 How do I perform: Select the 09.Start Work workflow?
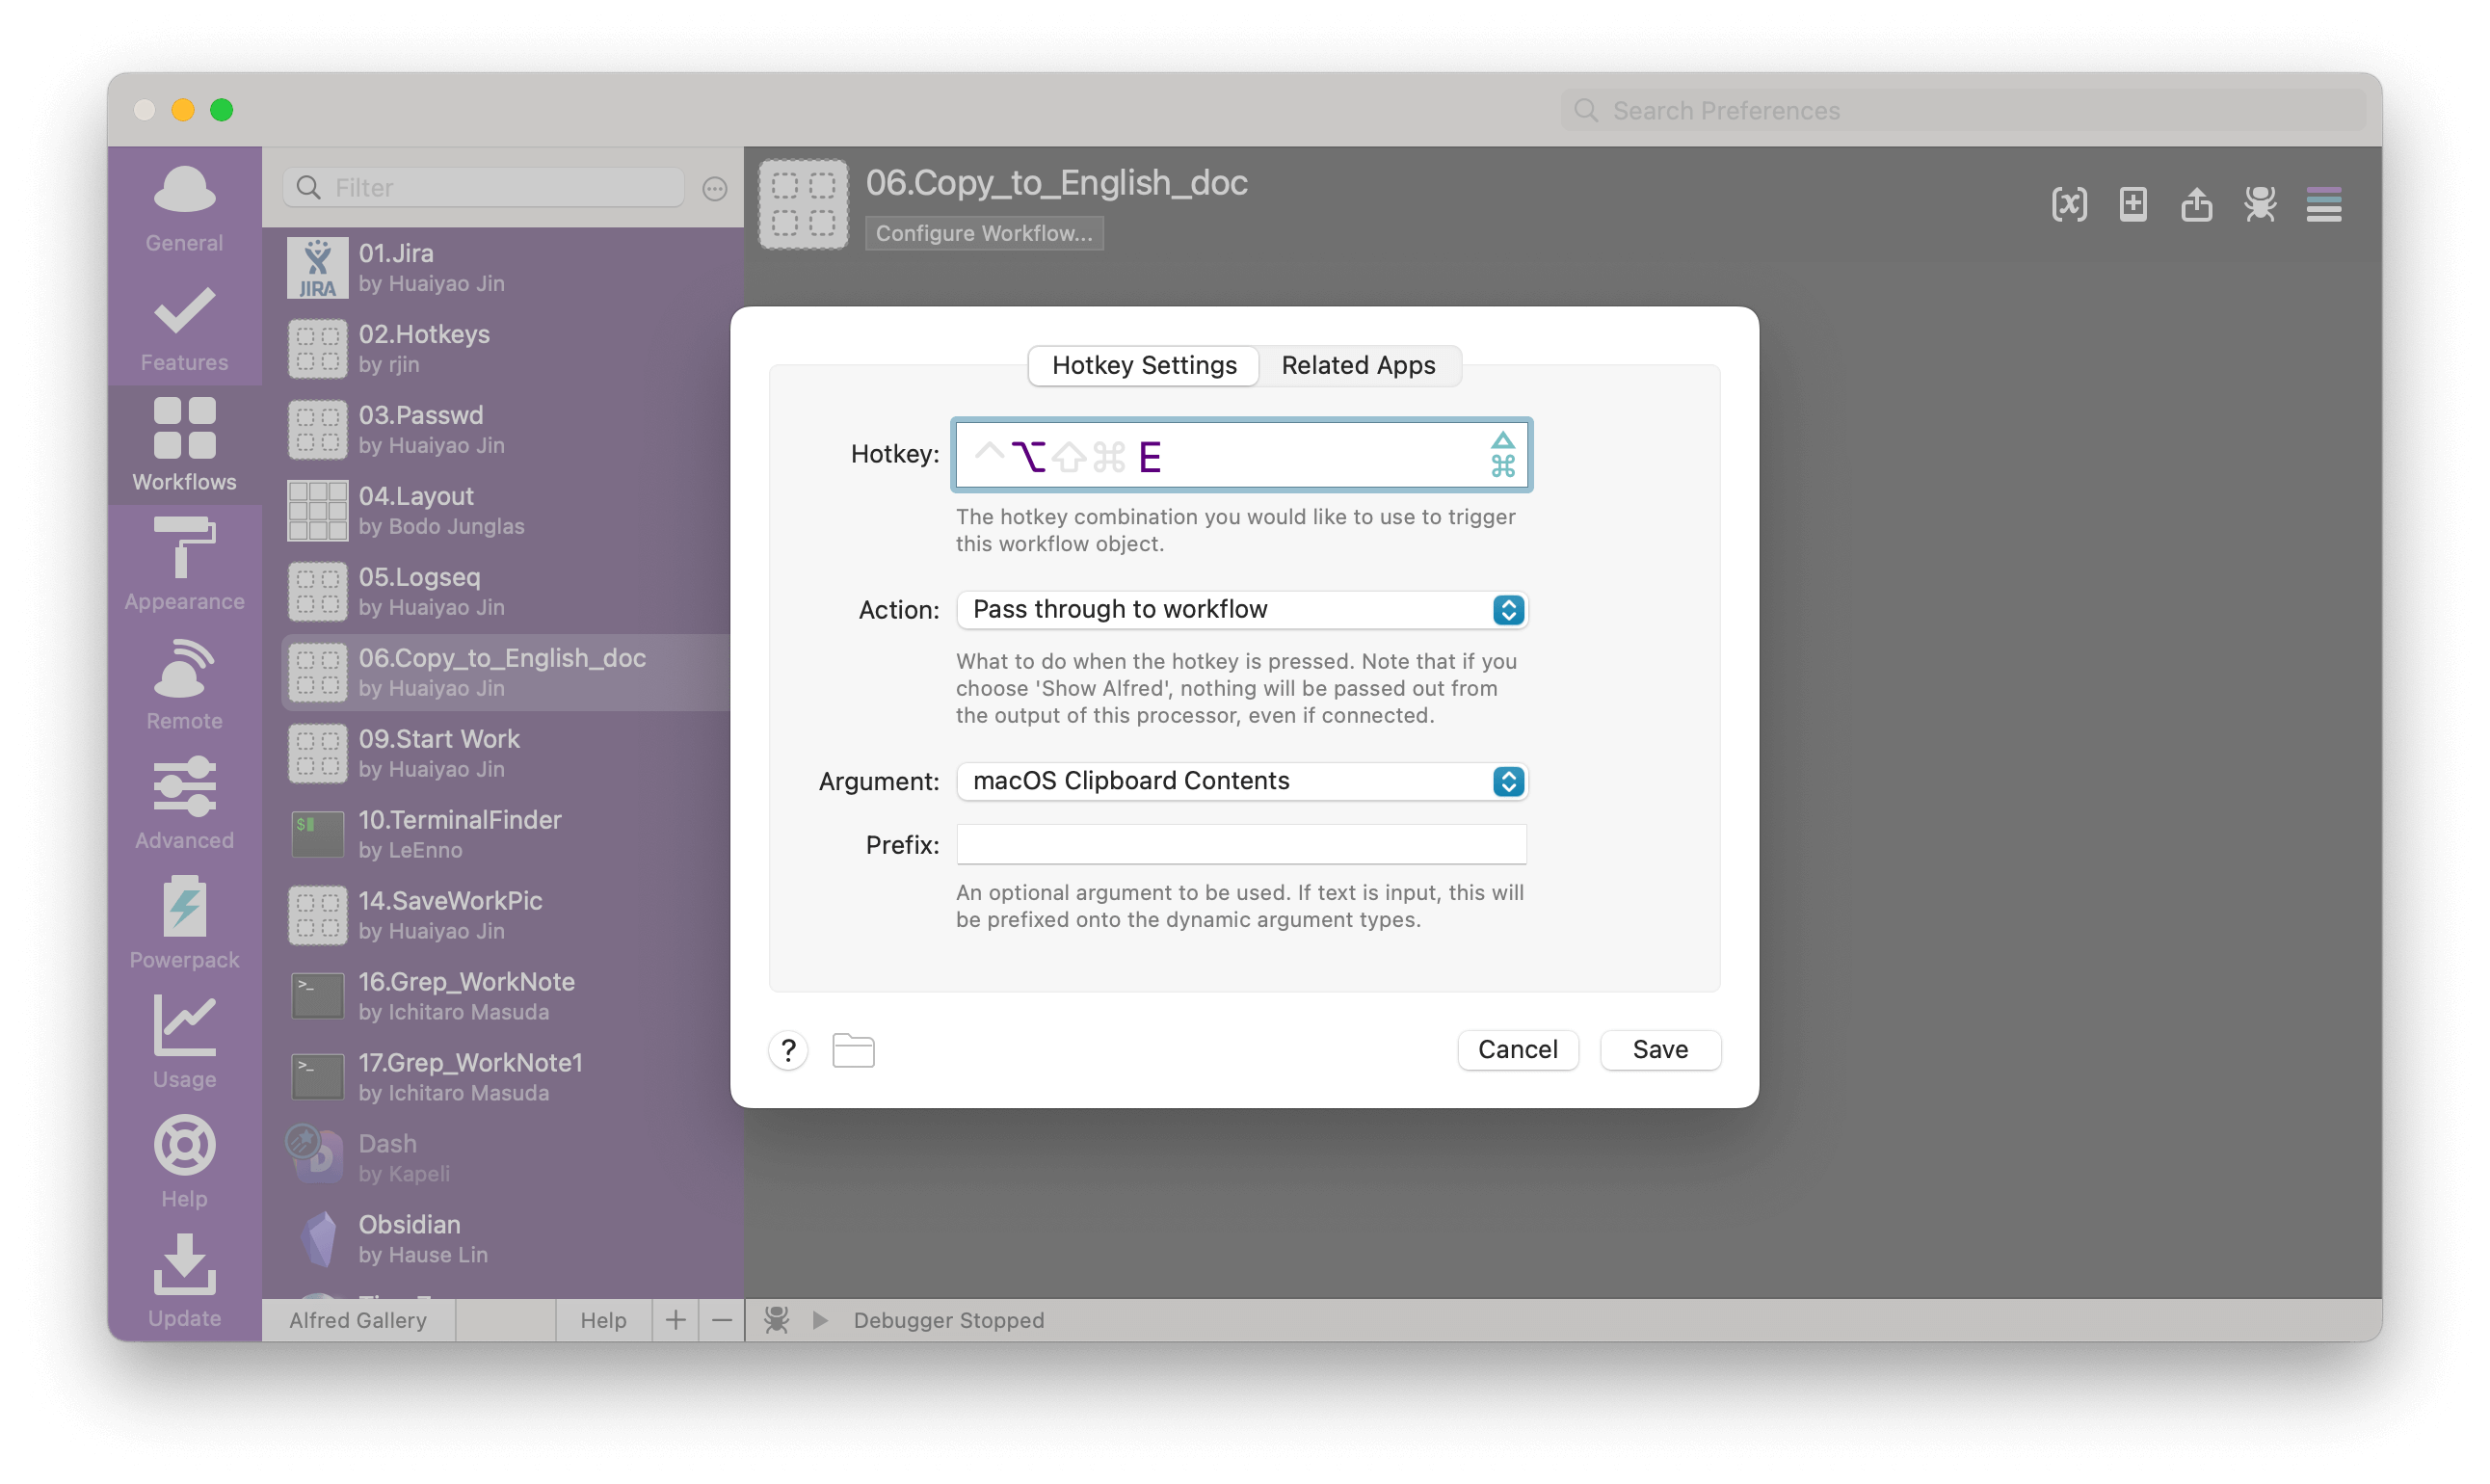click(x=507, y=754)
